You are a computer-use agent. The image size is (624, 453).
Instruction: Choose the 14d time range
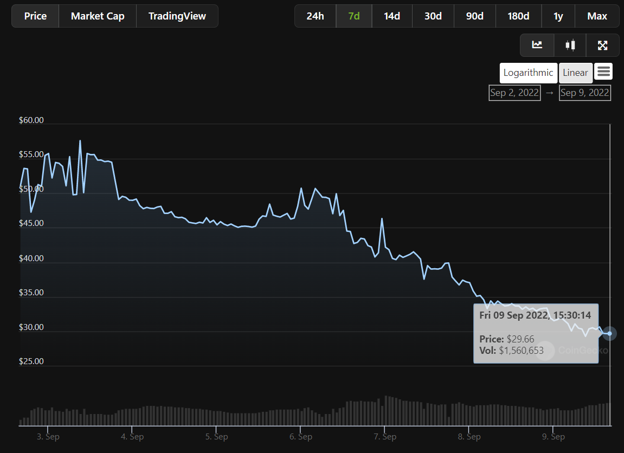[392, 16]
